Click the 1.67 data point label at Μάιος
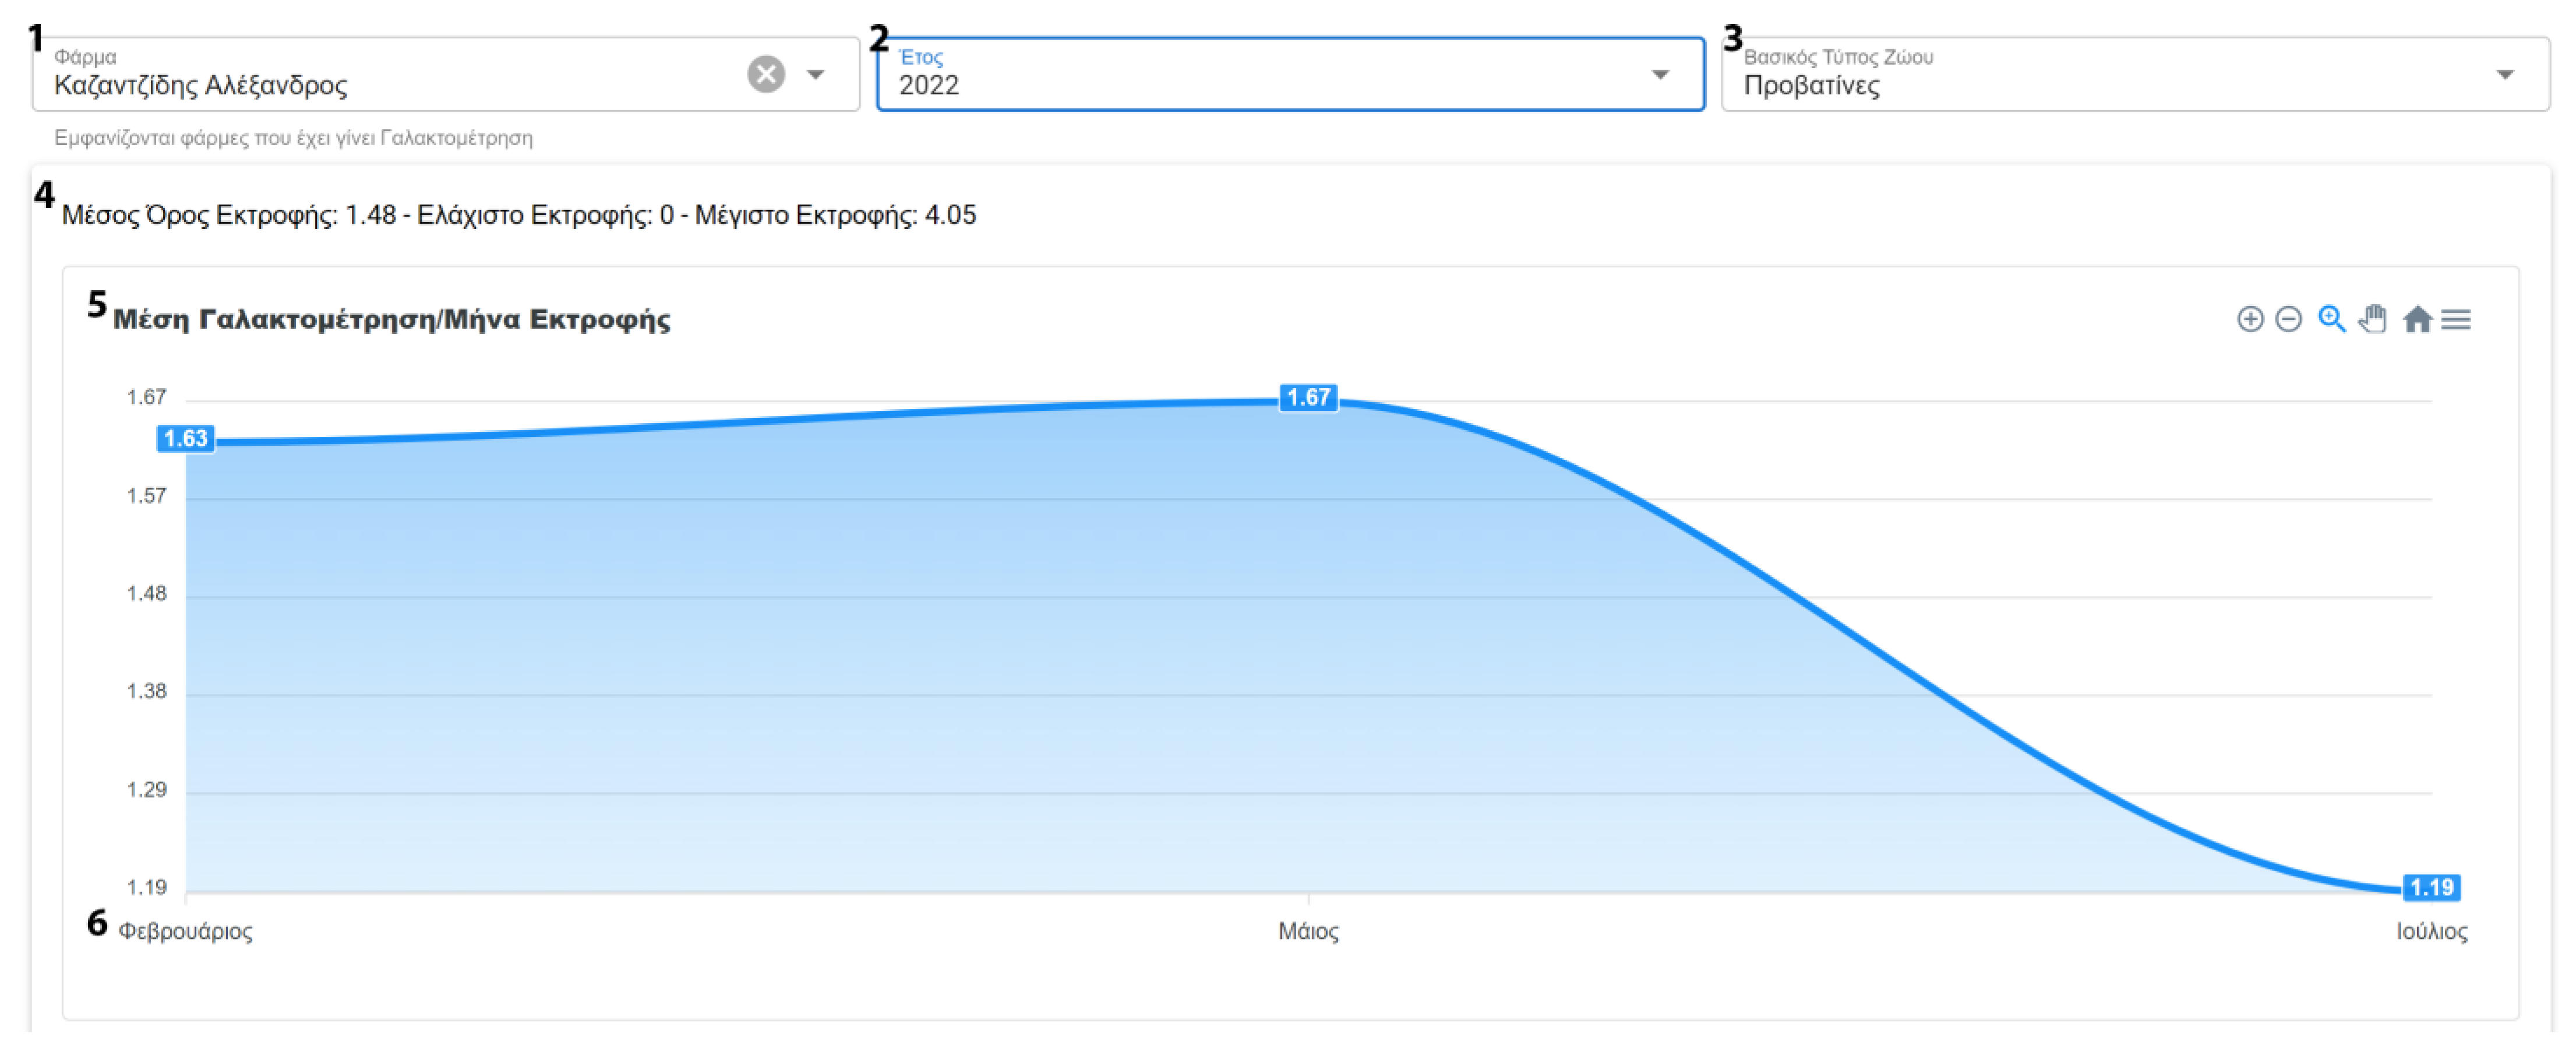The image size is (2576, 1049). [x=1308, y=397]
